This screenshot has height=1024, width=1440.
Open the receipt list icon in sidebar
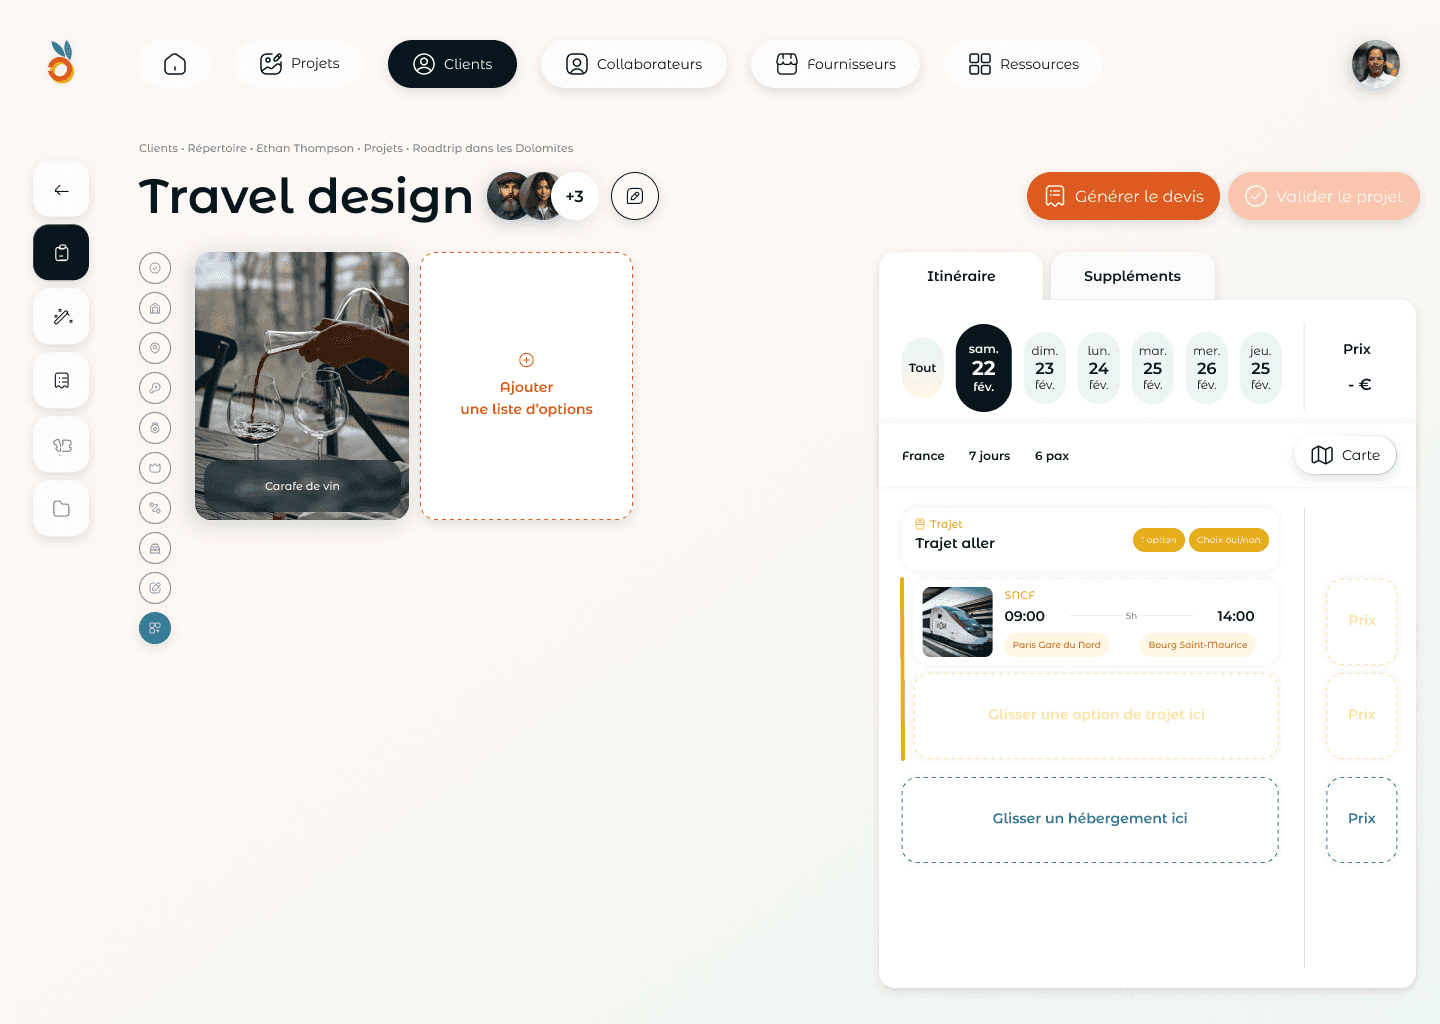pos(61,381)
